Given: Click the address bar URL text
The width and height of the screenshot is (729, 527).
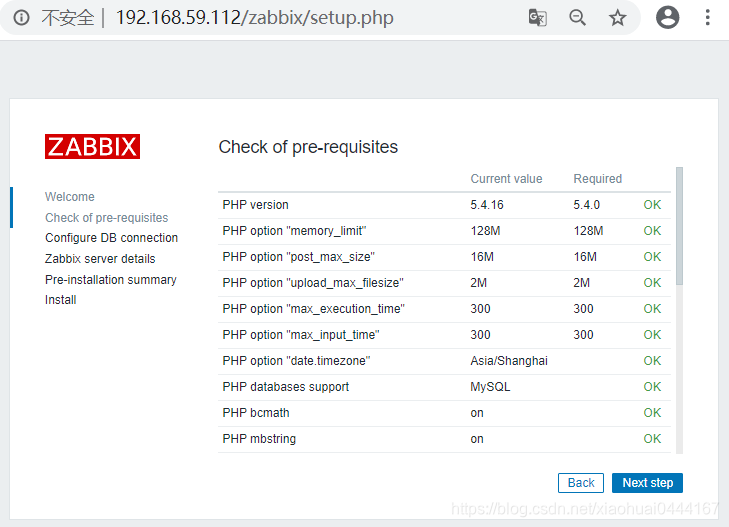Looking at the screenshot, I should 254,18.
